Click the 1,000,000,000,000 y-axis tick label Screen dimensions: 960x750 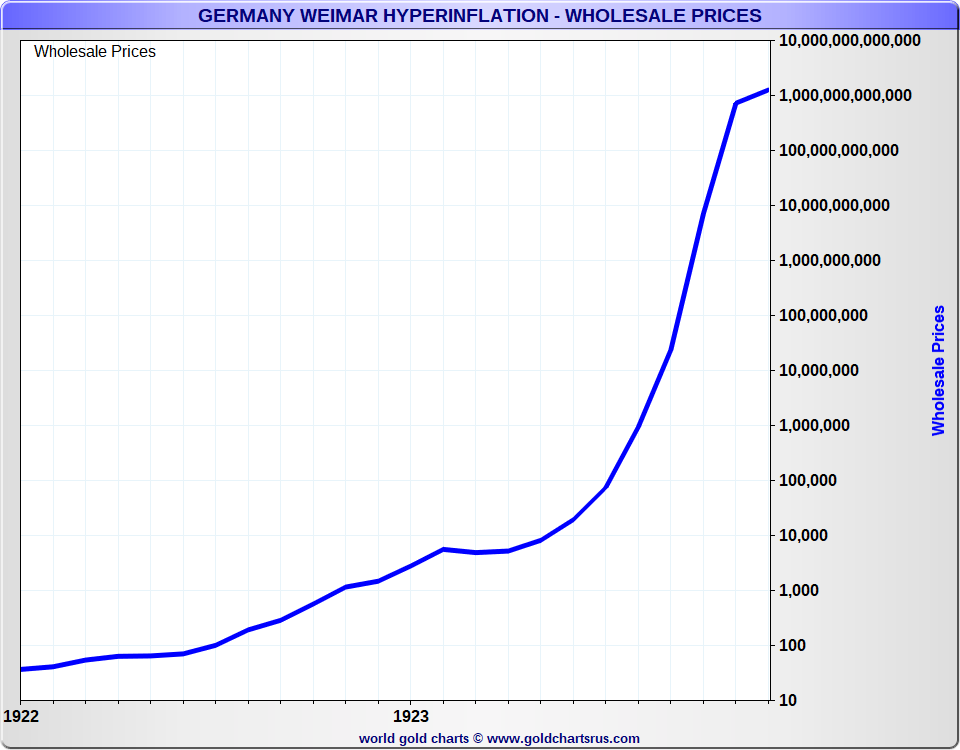point(845,96)
